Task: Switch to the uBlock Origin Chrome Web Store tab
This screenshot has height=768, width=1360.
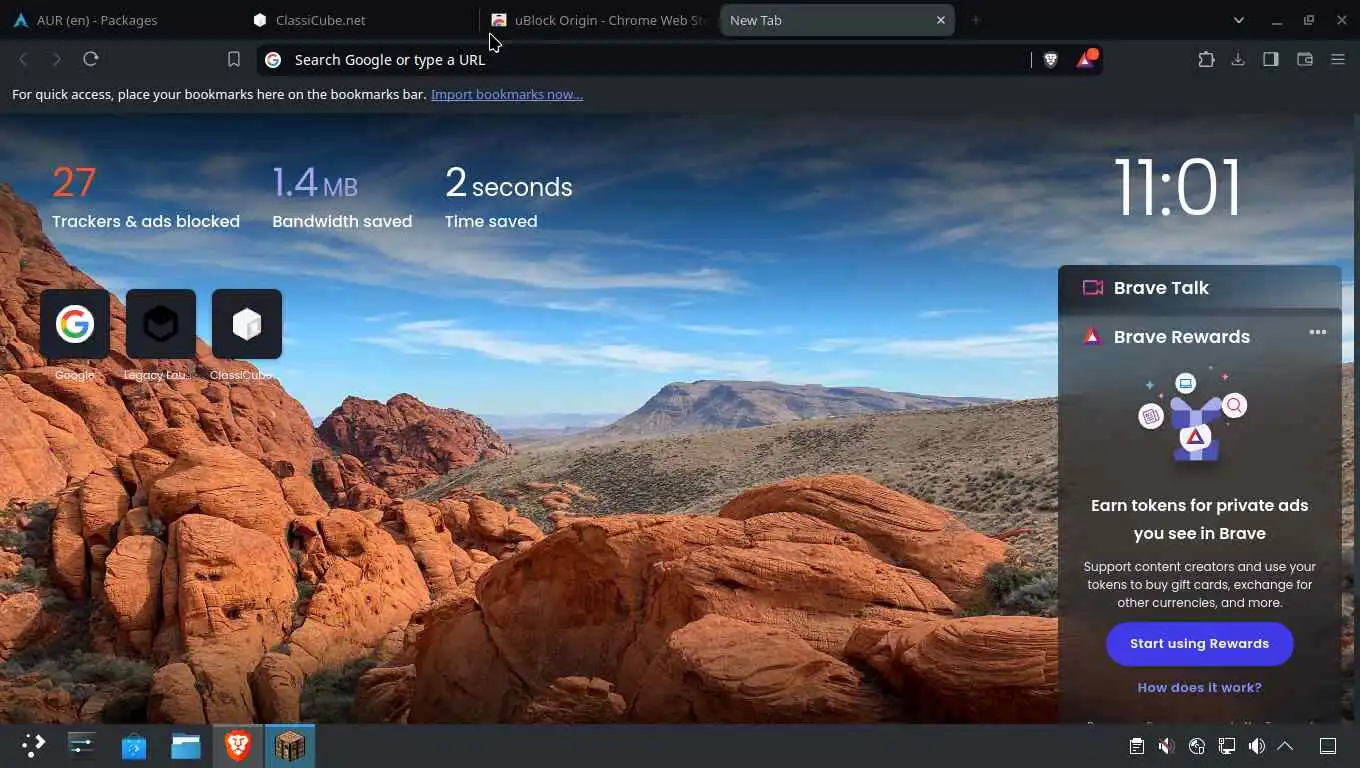Action: [x=598, y=20]
